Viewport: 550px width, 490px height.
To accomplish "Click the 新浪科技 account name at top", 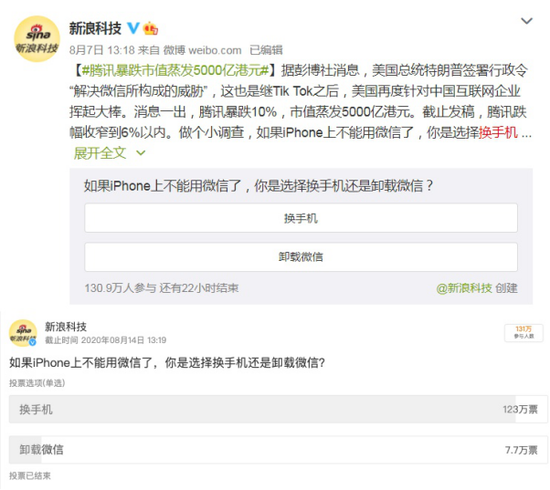I will (x=95, y=28).
